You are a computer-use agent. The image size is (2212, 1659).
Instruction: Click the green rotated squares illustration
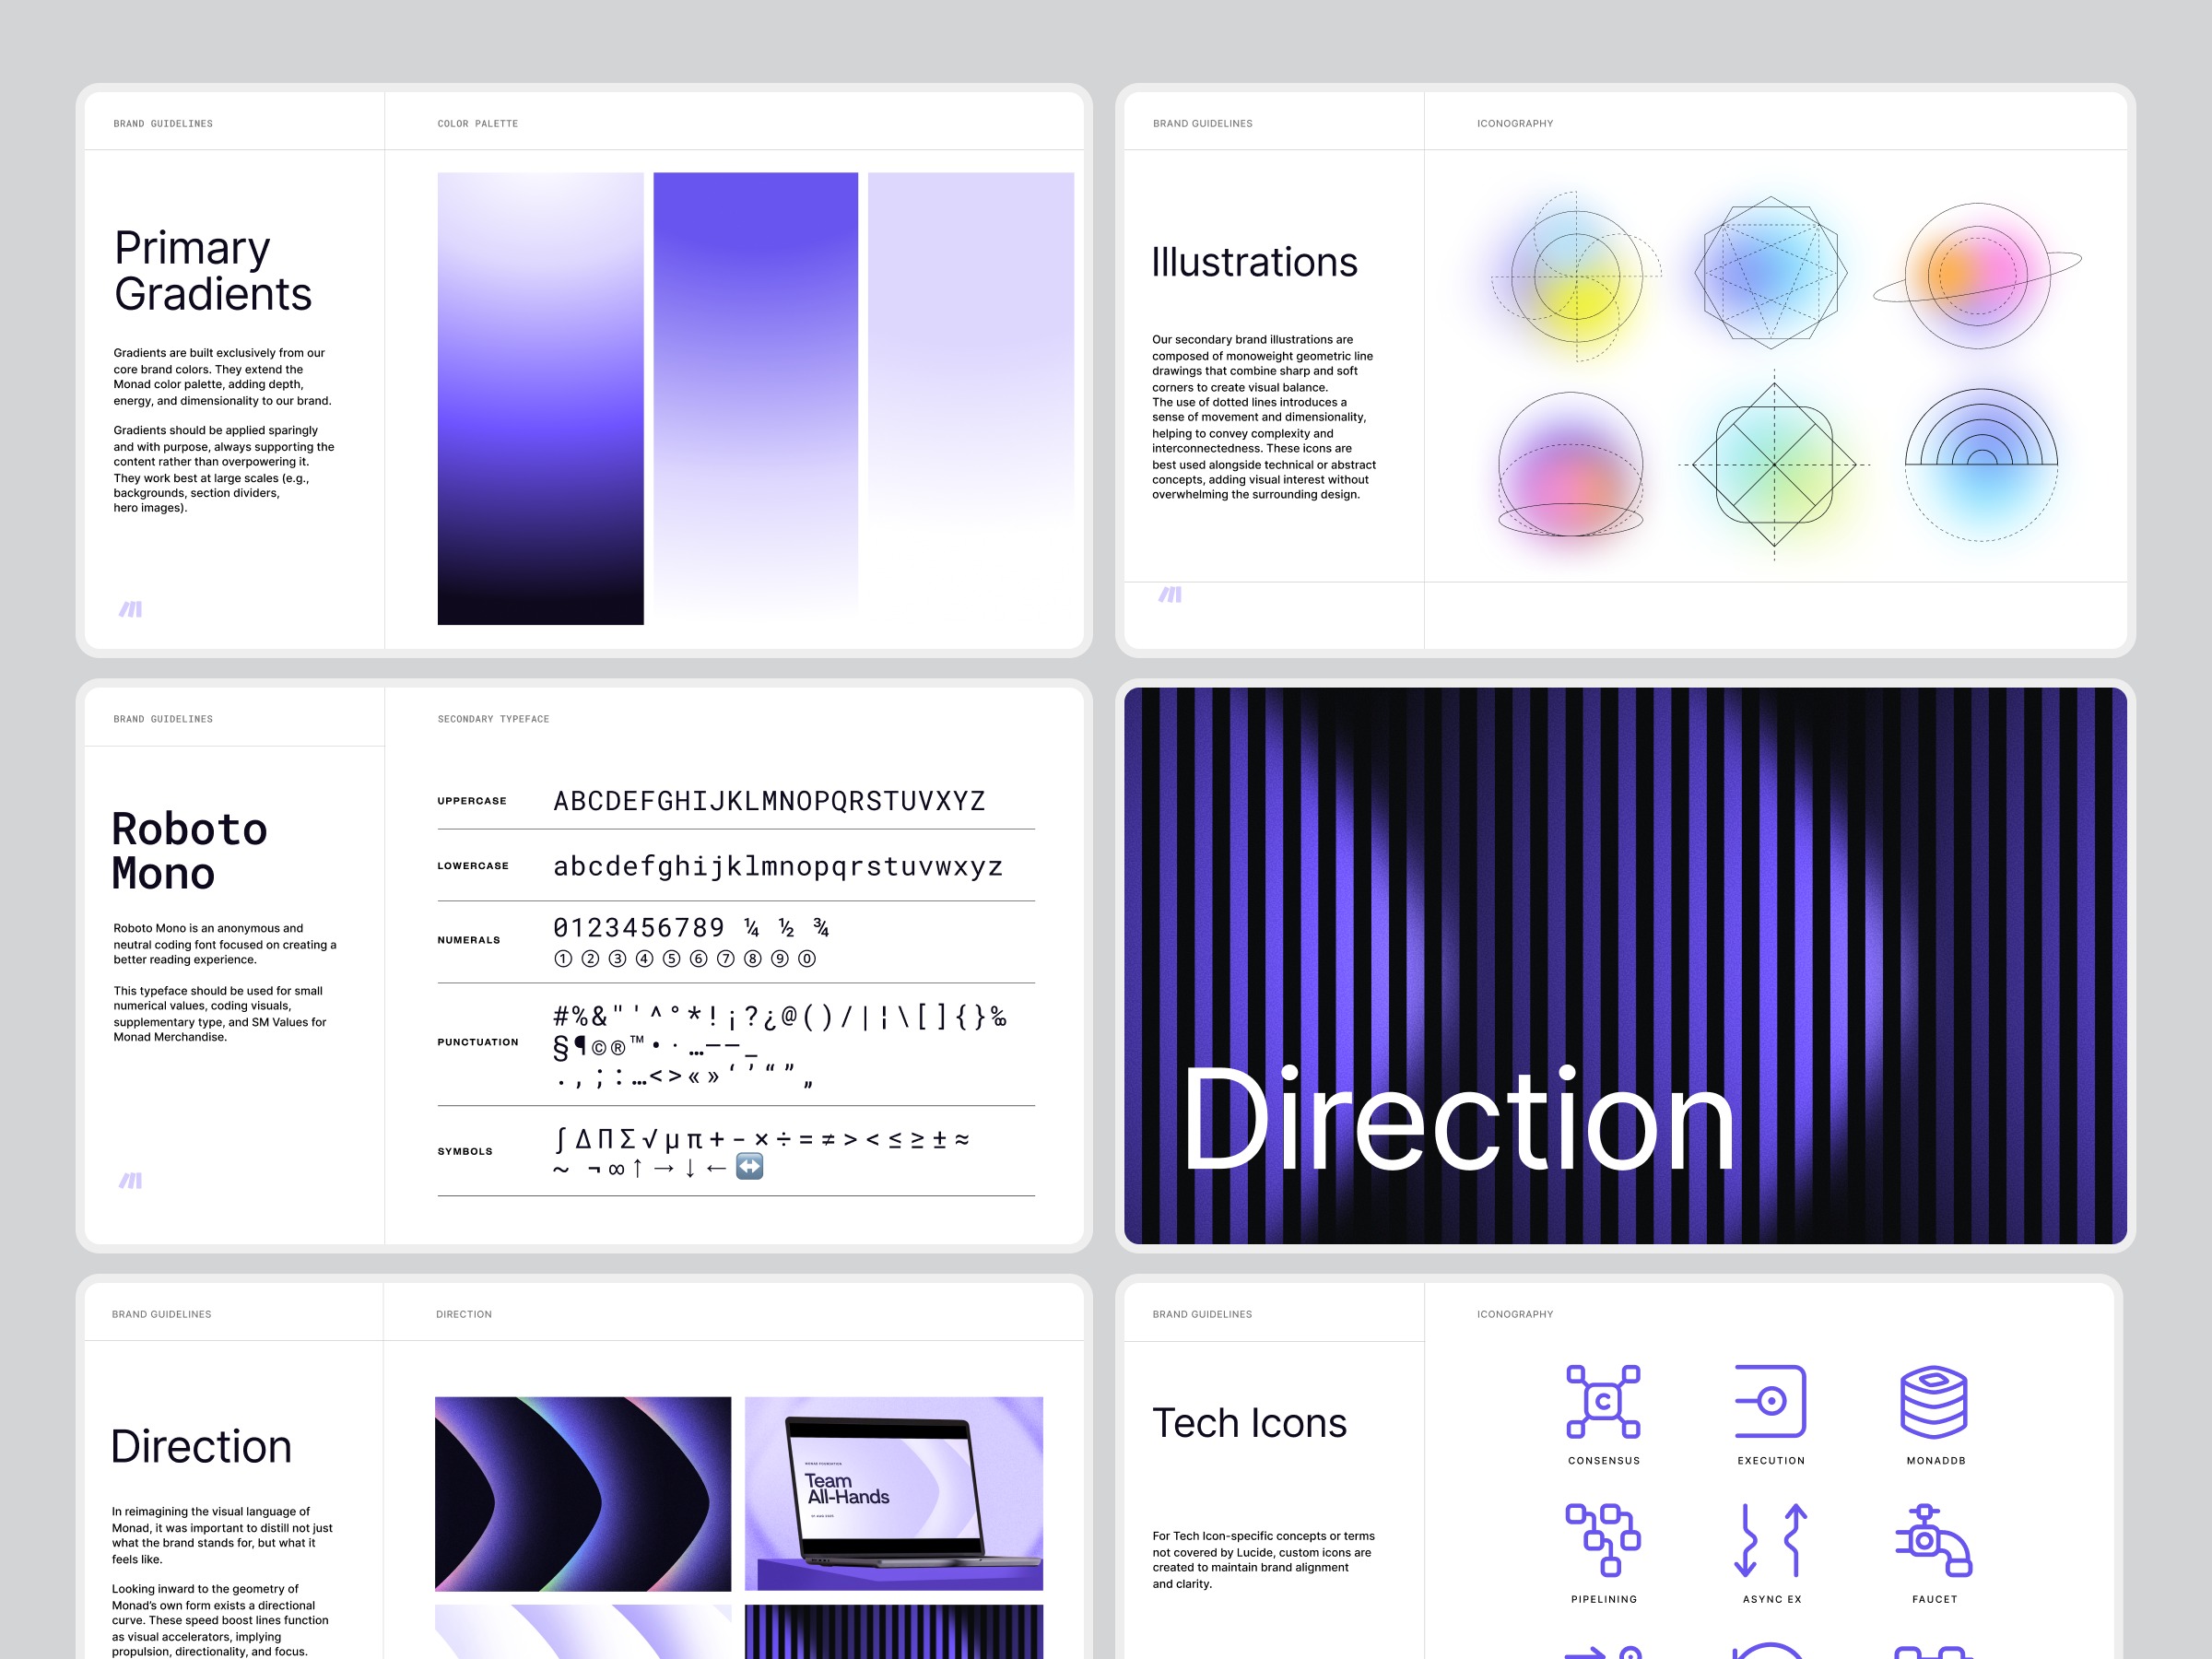click(x=1774, y=464)
